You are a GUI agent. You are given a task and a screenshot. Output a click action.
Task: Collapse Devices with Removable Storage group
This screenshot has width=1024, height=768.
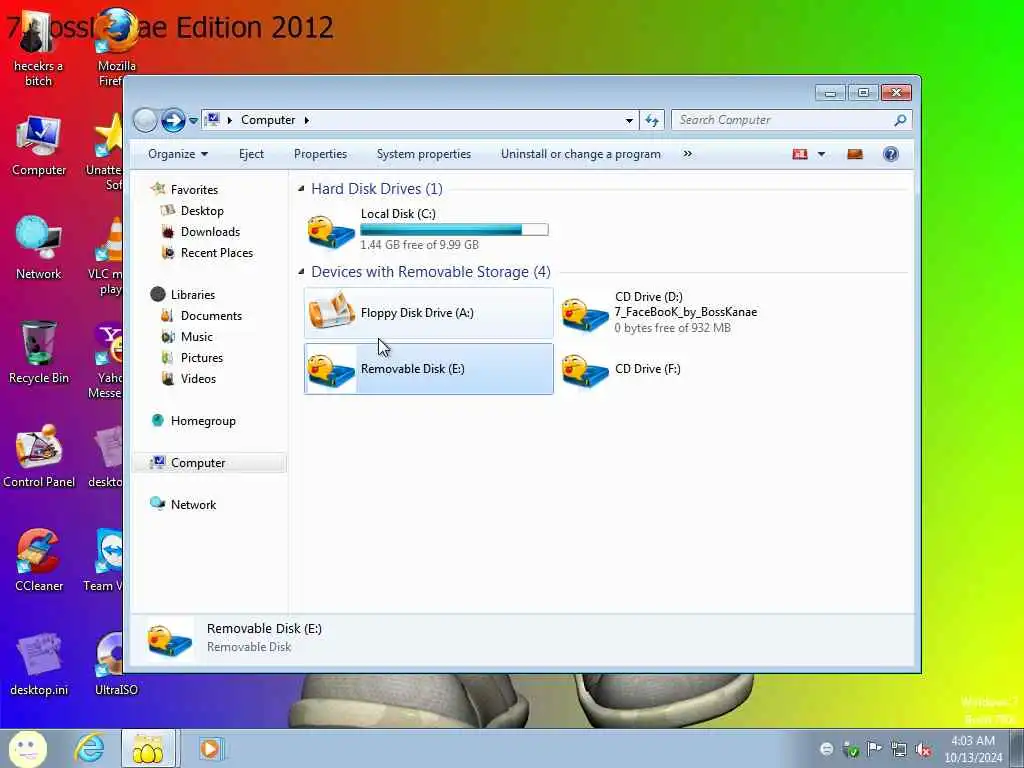pos(301,272)
